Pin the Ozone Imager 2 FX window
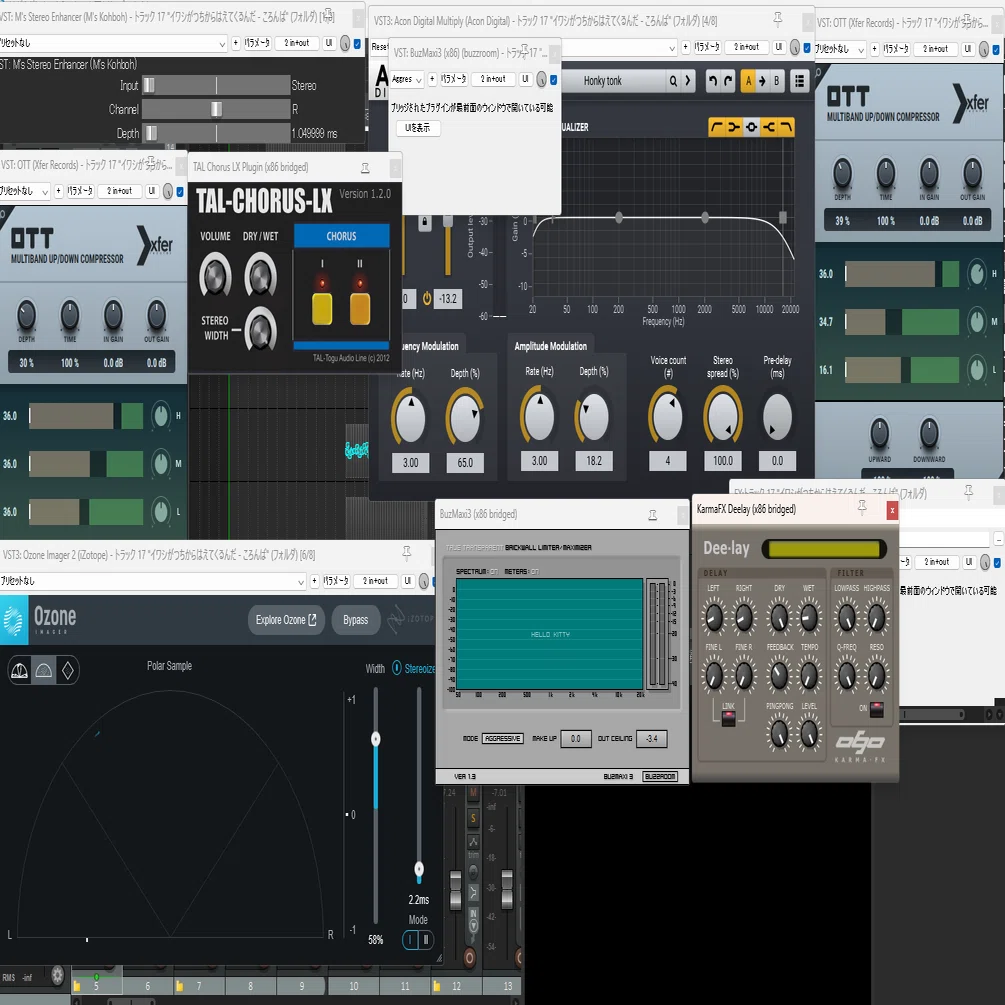 click(x=406, y=552)
